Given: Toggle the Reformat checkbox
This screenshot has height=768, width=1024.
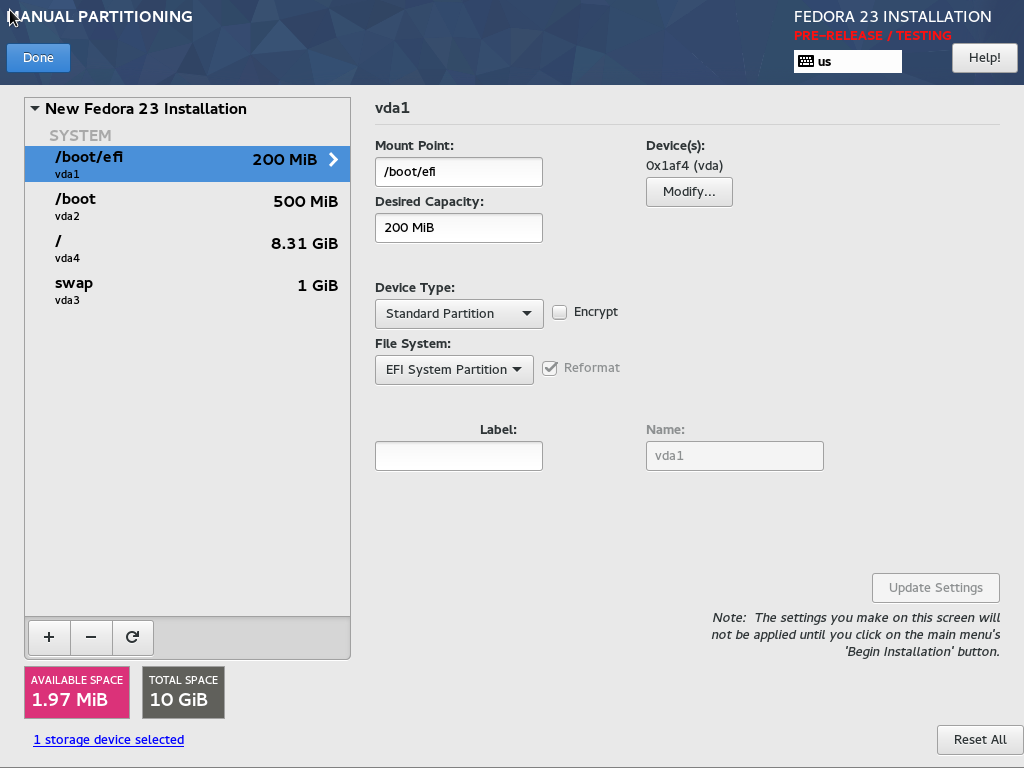Looking at the screenshot, I should pyautogui.click(x=551, y=368).
